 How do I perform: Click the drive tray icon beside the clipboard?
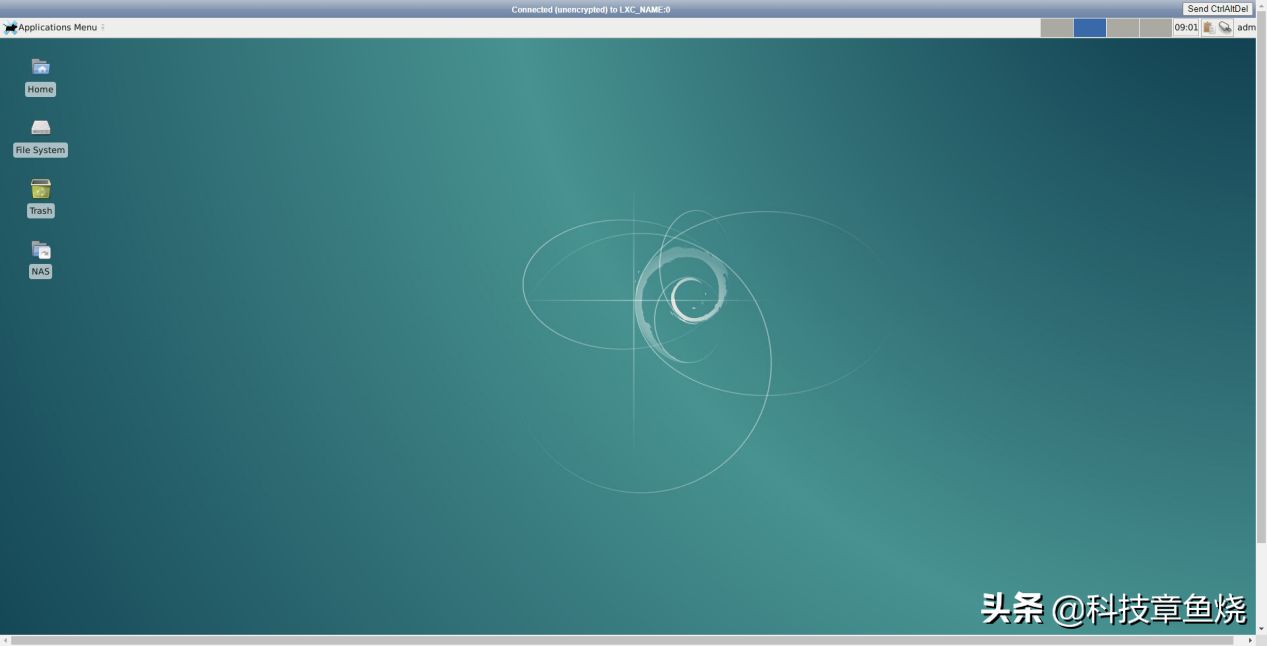click(x=1225, y=28)
